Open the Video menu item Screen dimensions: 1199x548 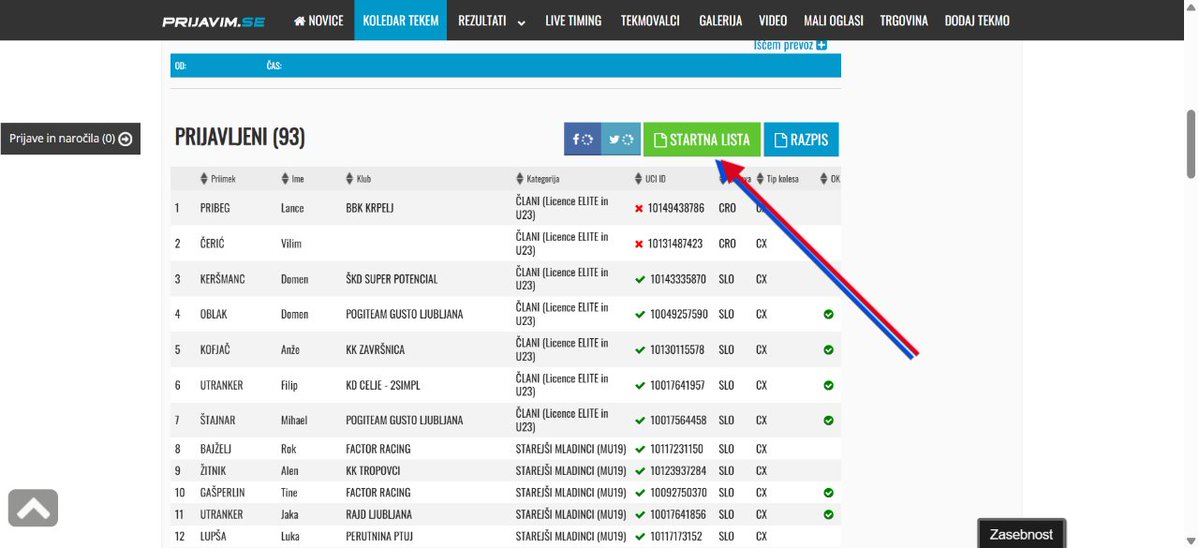pyautogui.click(x=772, y=21)
